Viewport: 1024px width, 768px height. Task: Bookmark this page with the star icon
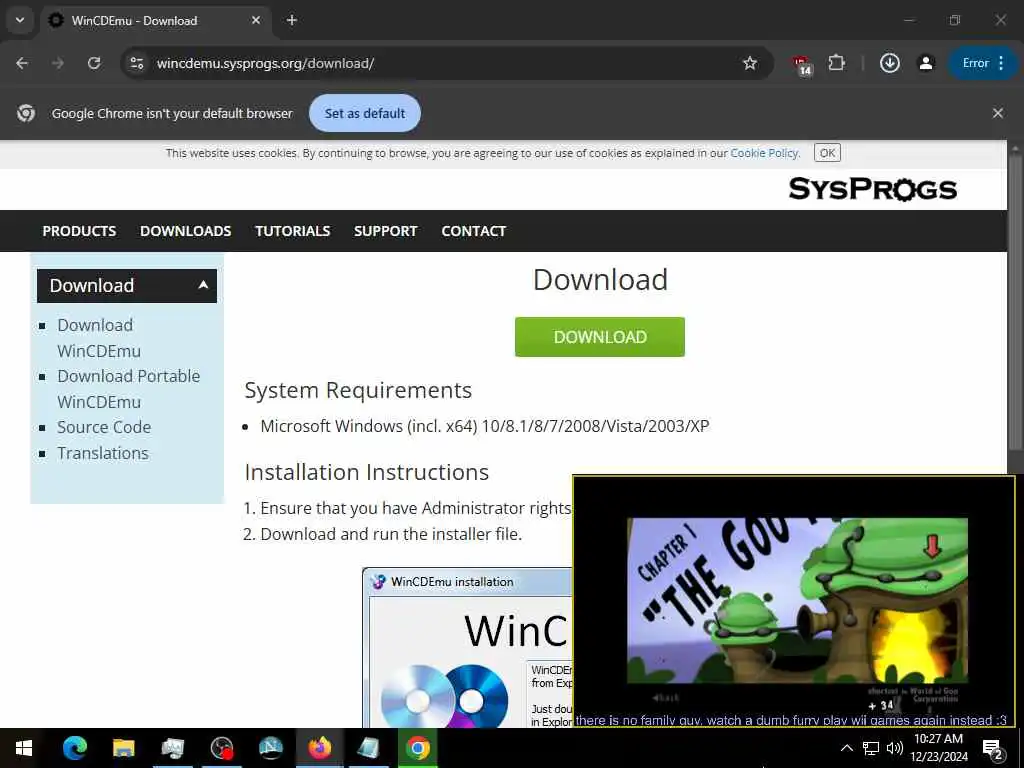[x=750, y=63]
